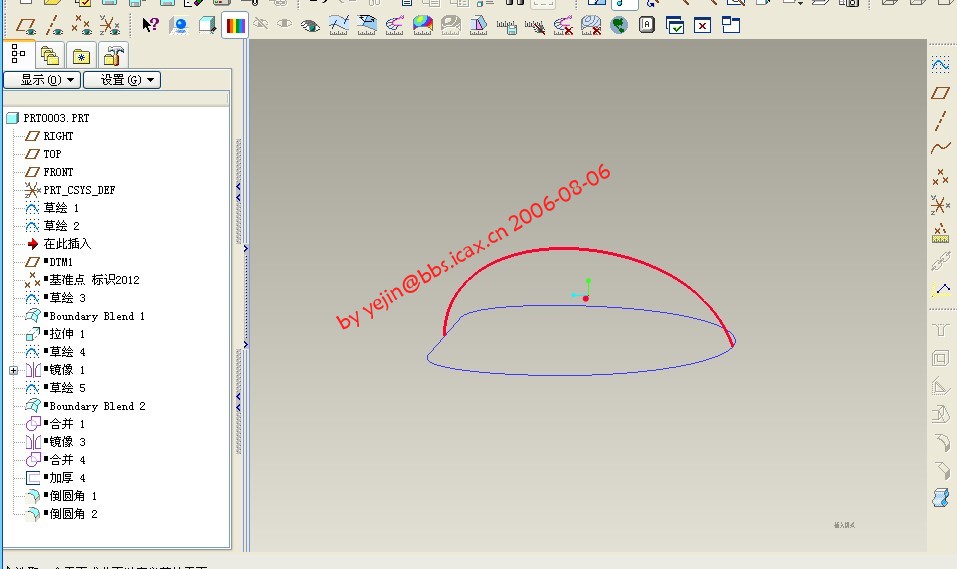This screenshot has height=569, width=957.
Task: Switch to the favorites tab with star
Action: coord(81,55)
